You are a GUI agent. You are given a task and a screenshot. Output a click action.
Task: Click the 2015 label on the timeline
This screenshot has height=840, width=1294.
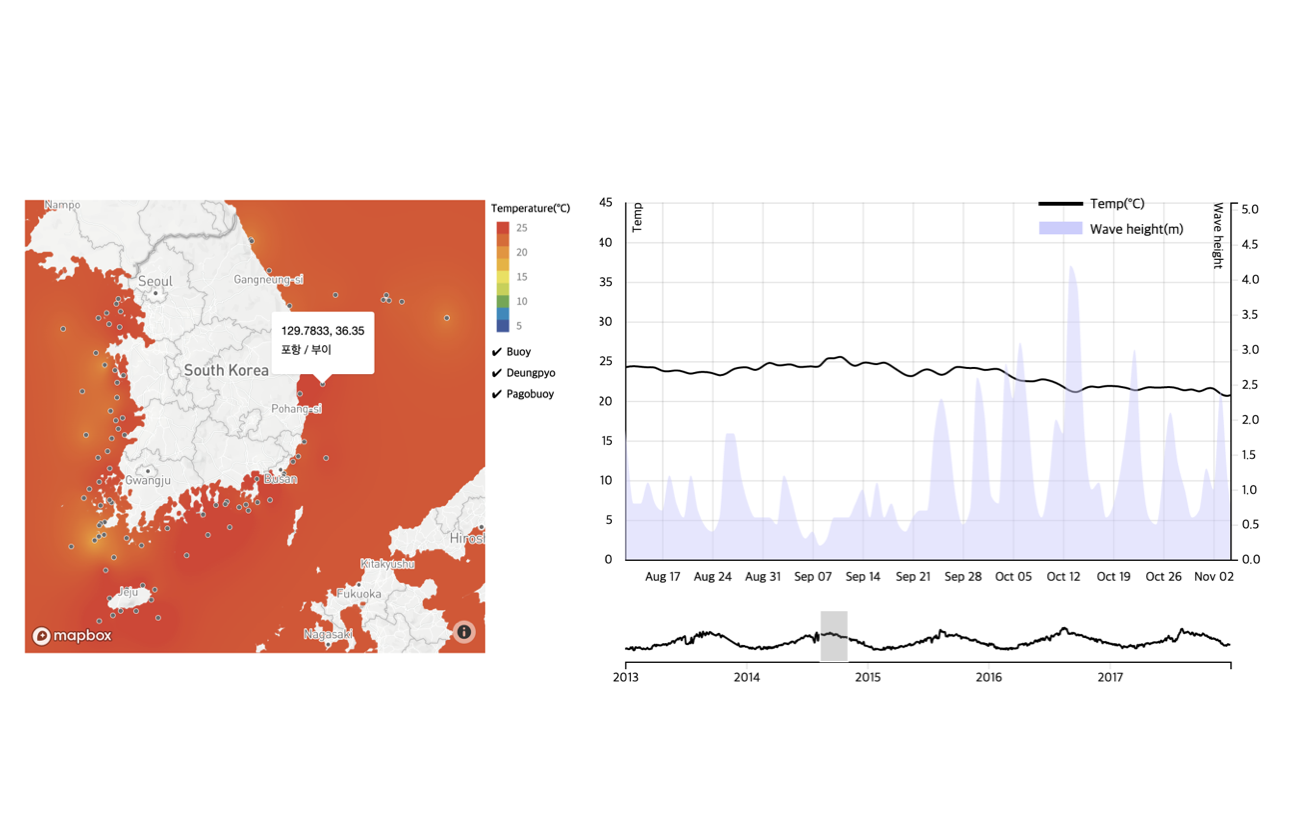[x=868, y=678]
